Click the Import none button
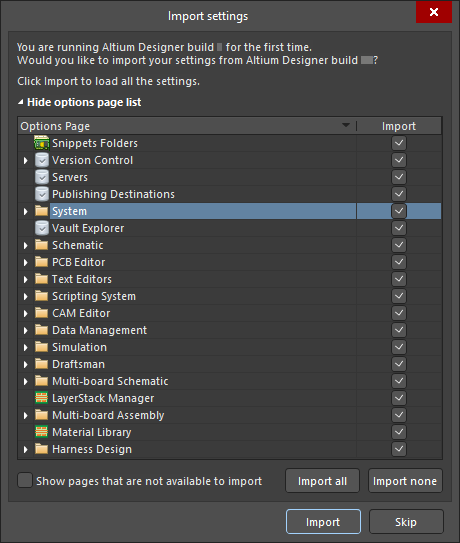Image resolution: width=460 pixels, height=543 pixels. pos(405,481)
